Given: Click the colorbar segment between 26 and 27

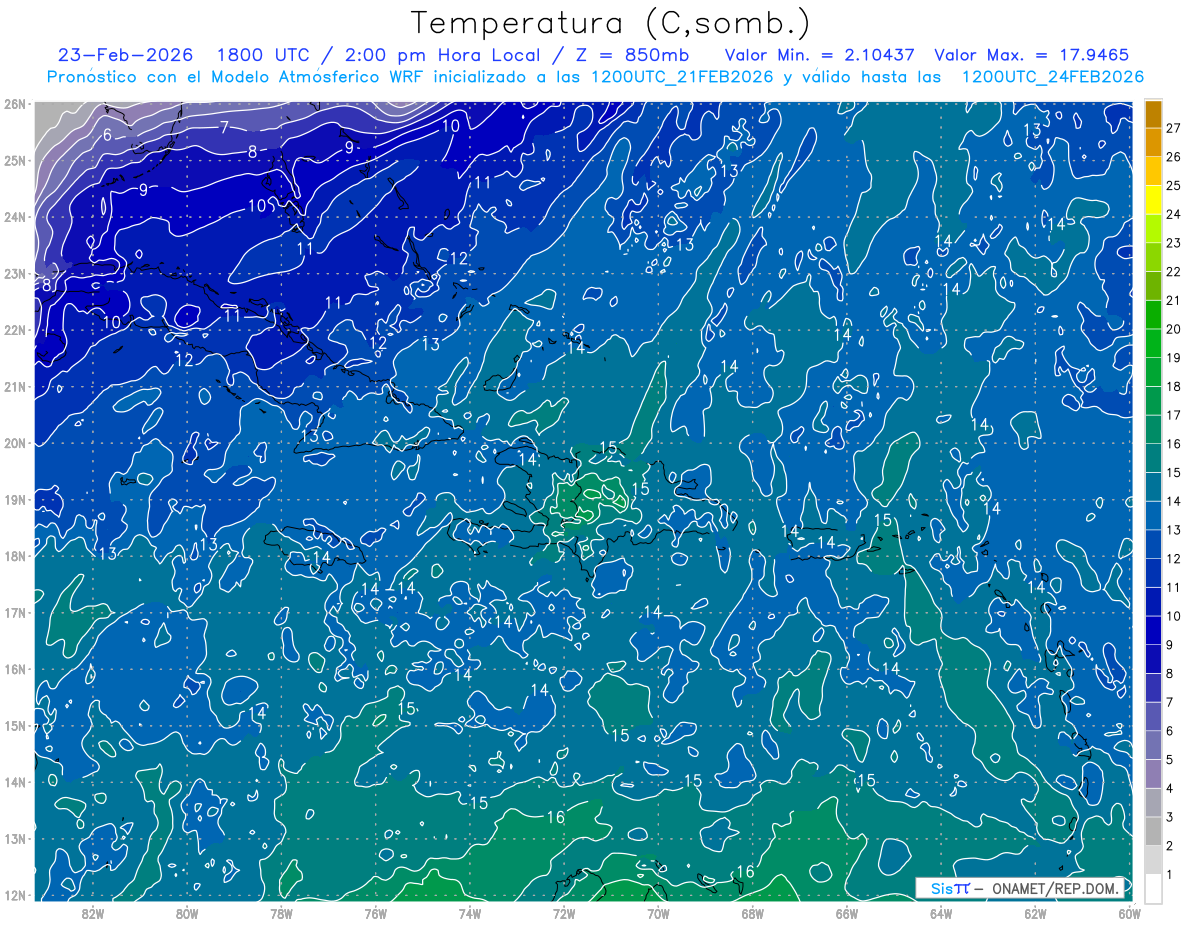Looking at the screenshot, I should 1154,142.
